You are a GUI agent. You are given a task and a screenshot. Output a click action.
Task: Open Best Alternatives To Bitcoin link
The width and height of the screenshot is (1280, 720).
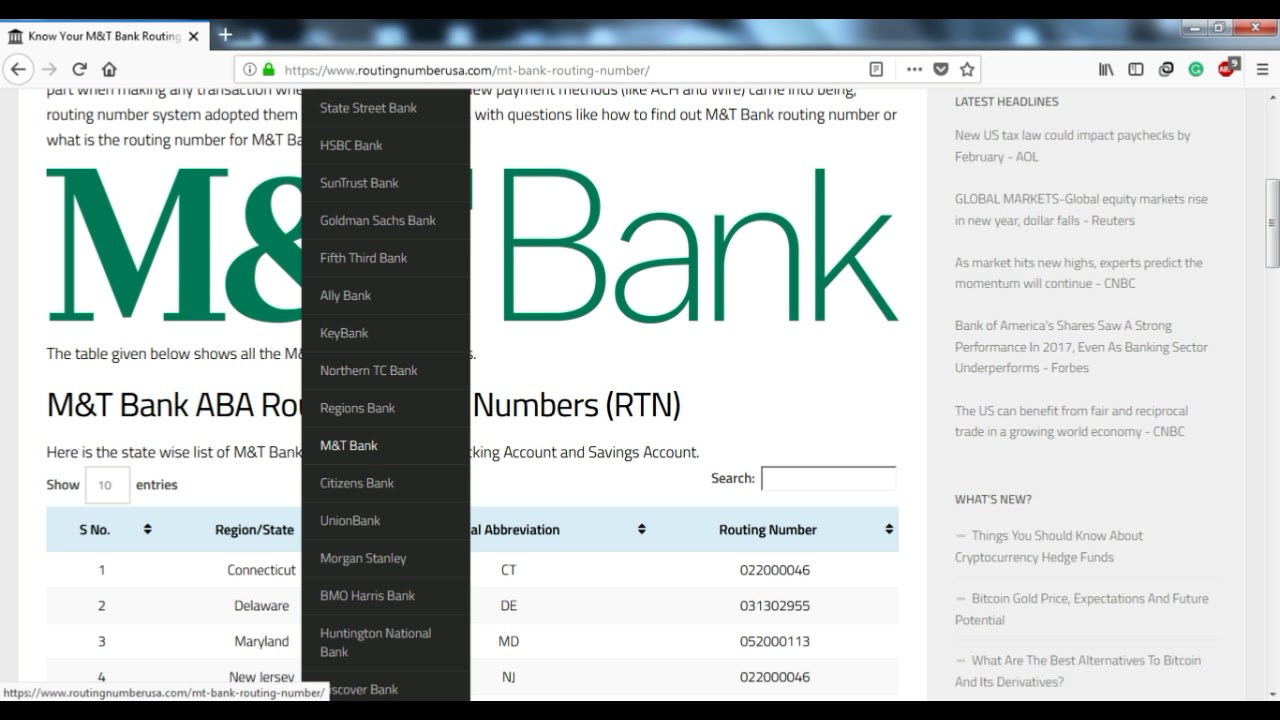pyautogui.click(x=1078, y=671)
